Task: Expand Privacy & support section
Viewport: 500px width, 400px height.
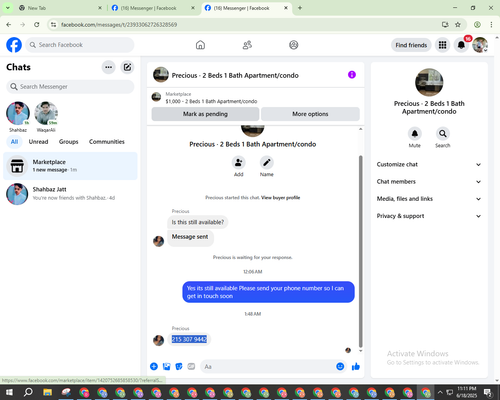Action: pos(429,216)
